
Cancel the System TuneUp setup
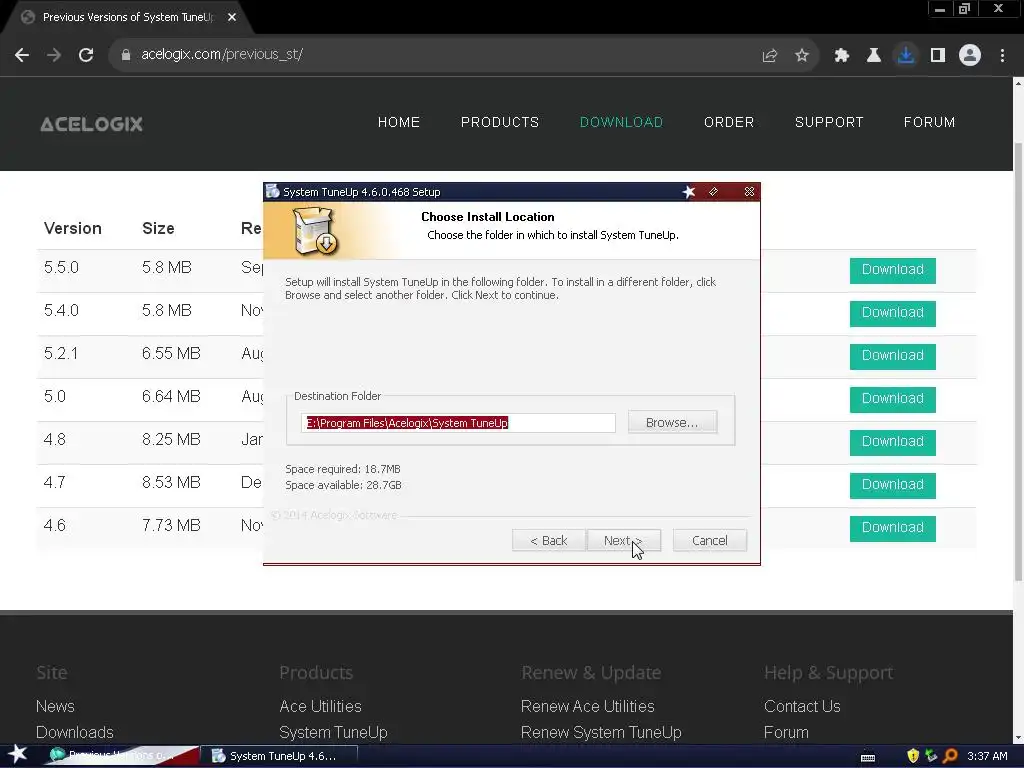tap(709, 541)
